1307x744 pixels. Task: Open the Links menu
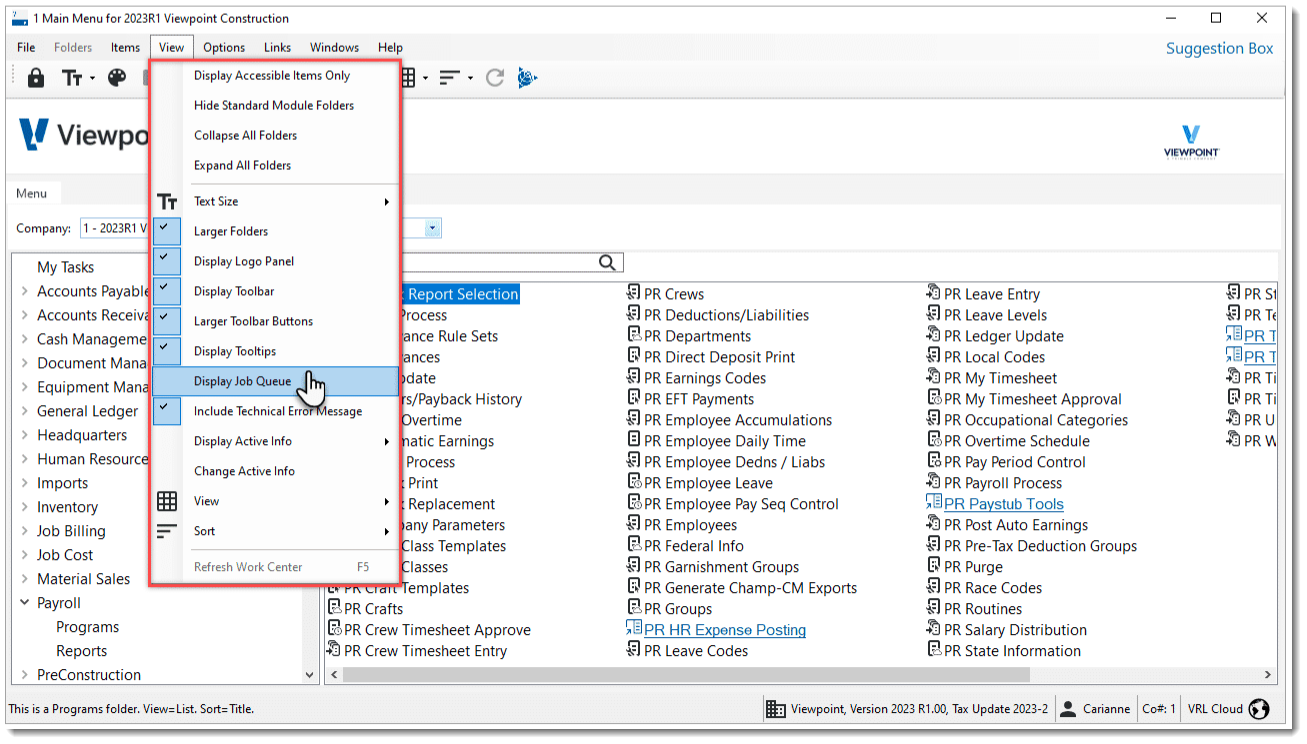point(277,47)
